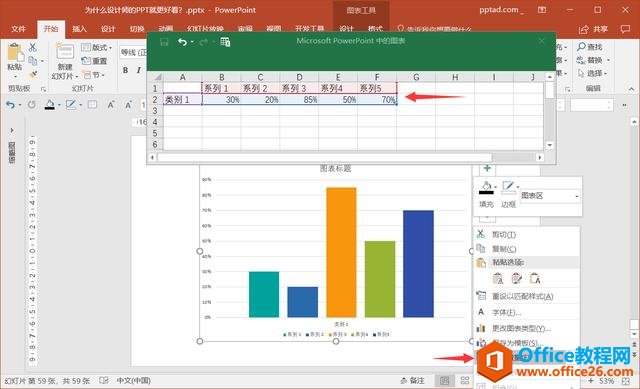Click Undo in the chart data window
This screenshot has width=640, height=389.
pos(182,42)
